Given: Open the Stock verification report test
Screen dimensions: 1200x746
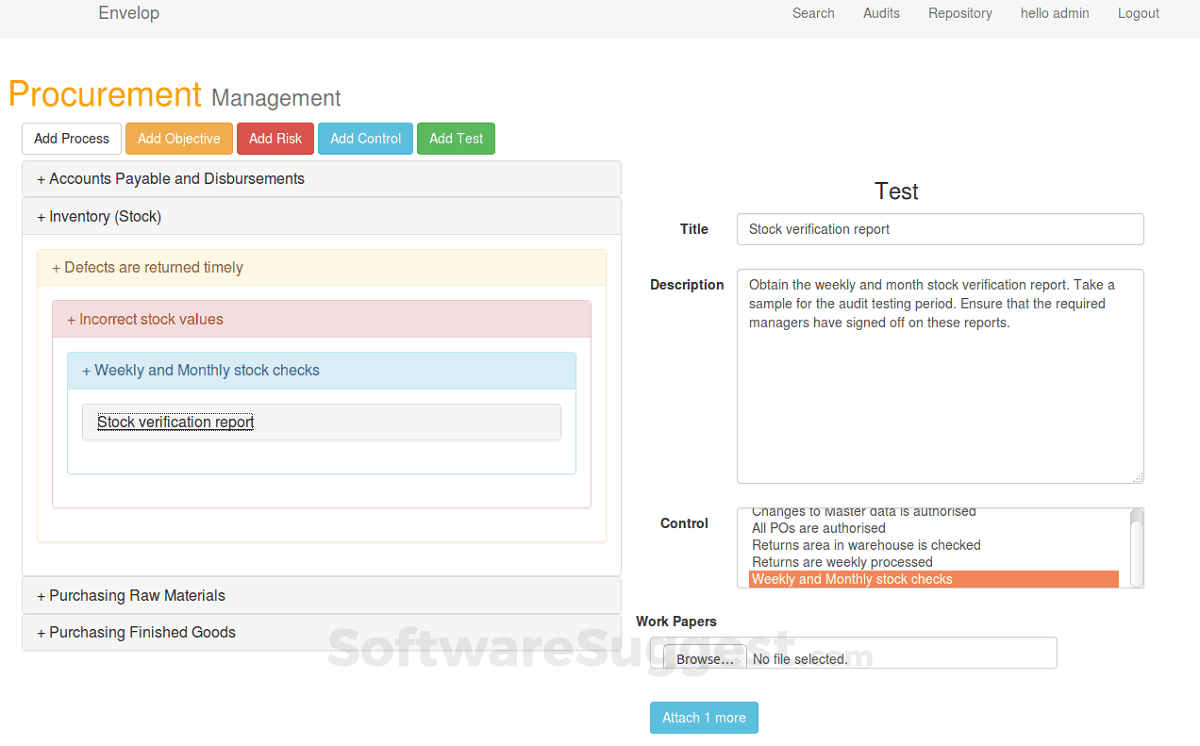Looking at the screenshot, I should coord(174,421).
